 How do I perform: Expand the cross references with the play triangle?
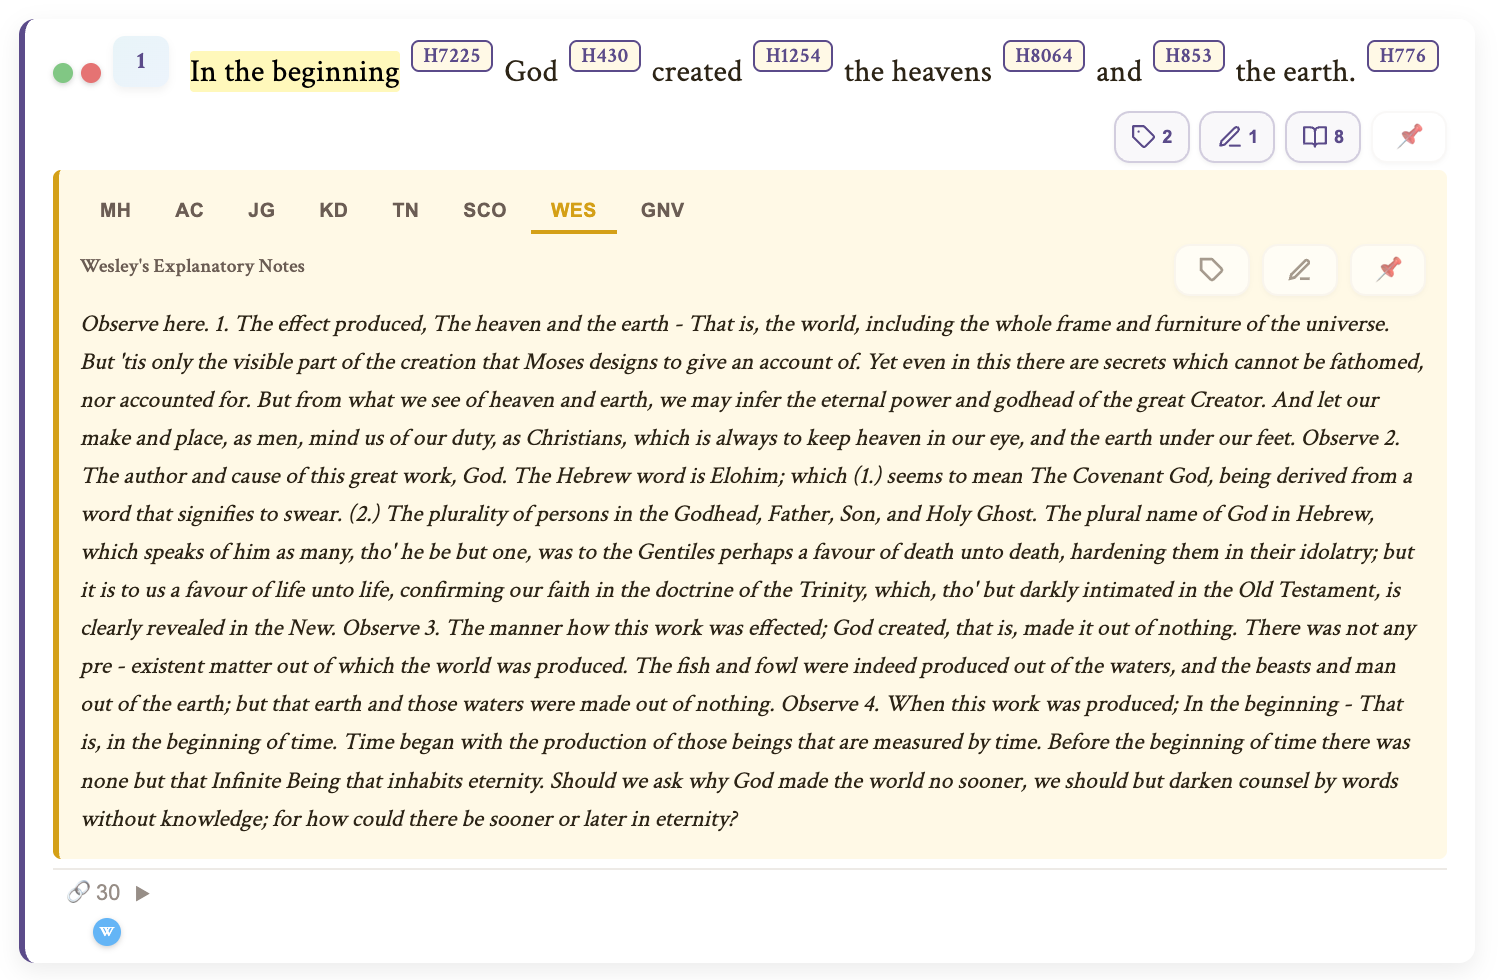(141, 893)
